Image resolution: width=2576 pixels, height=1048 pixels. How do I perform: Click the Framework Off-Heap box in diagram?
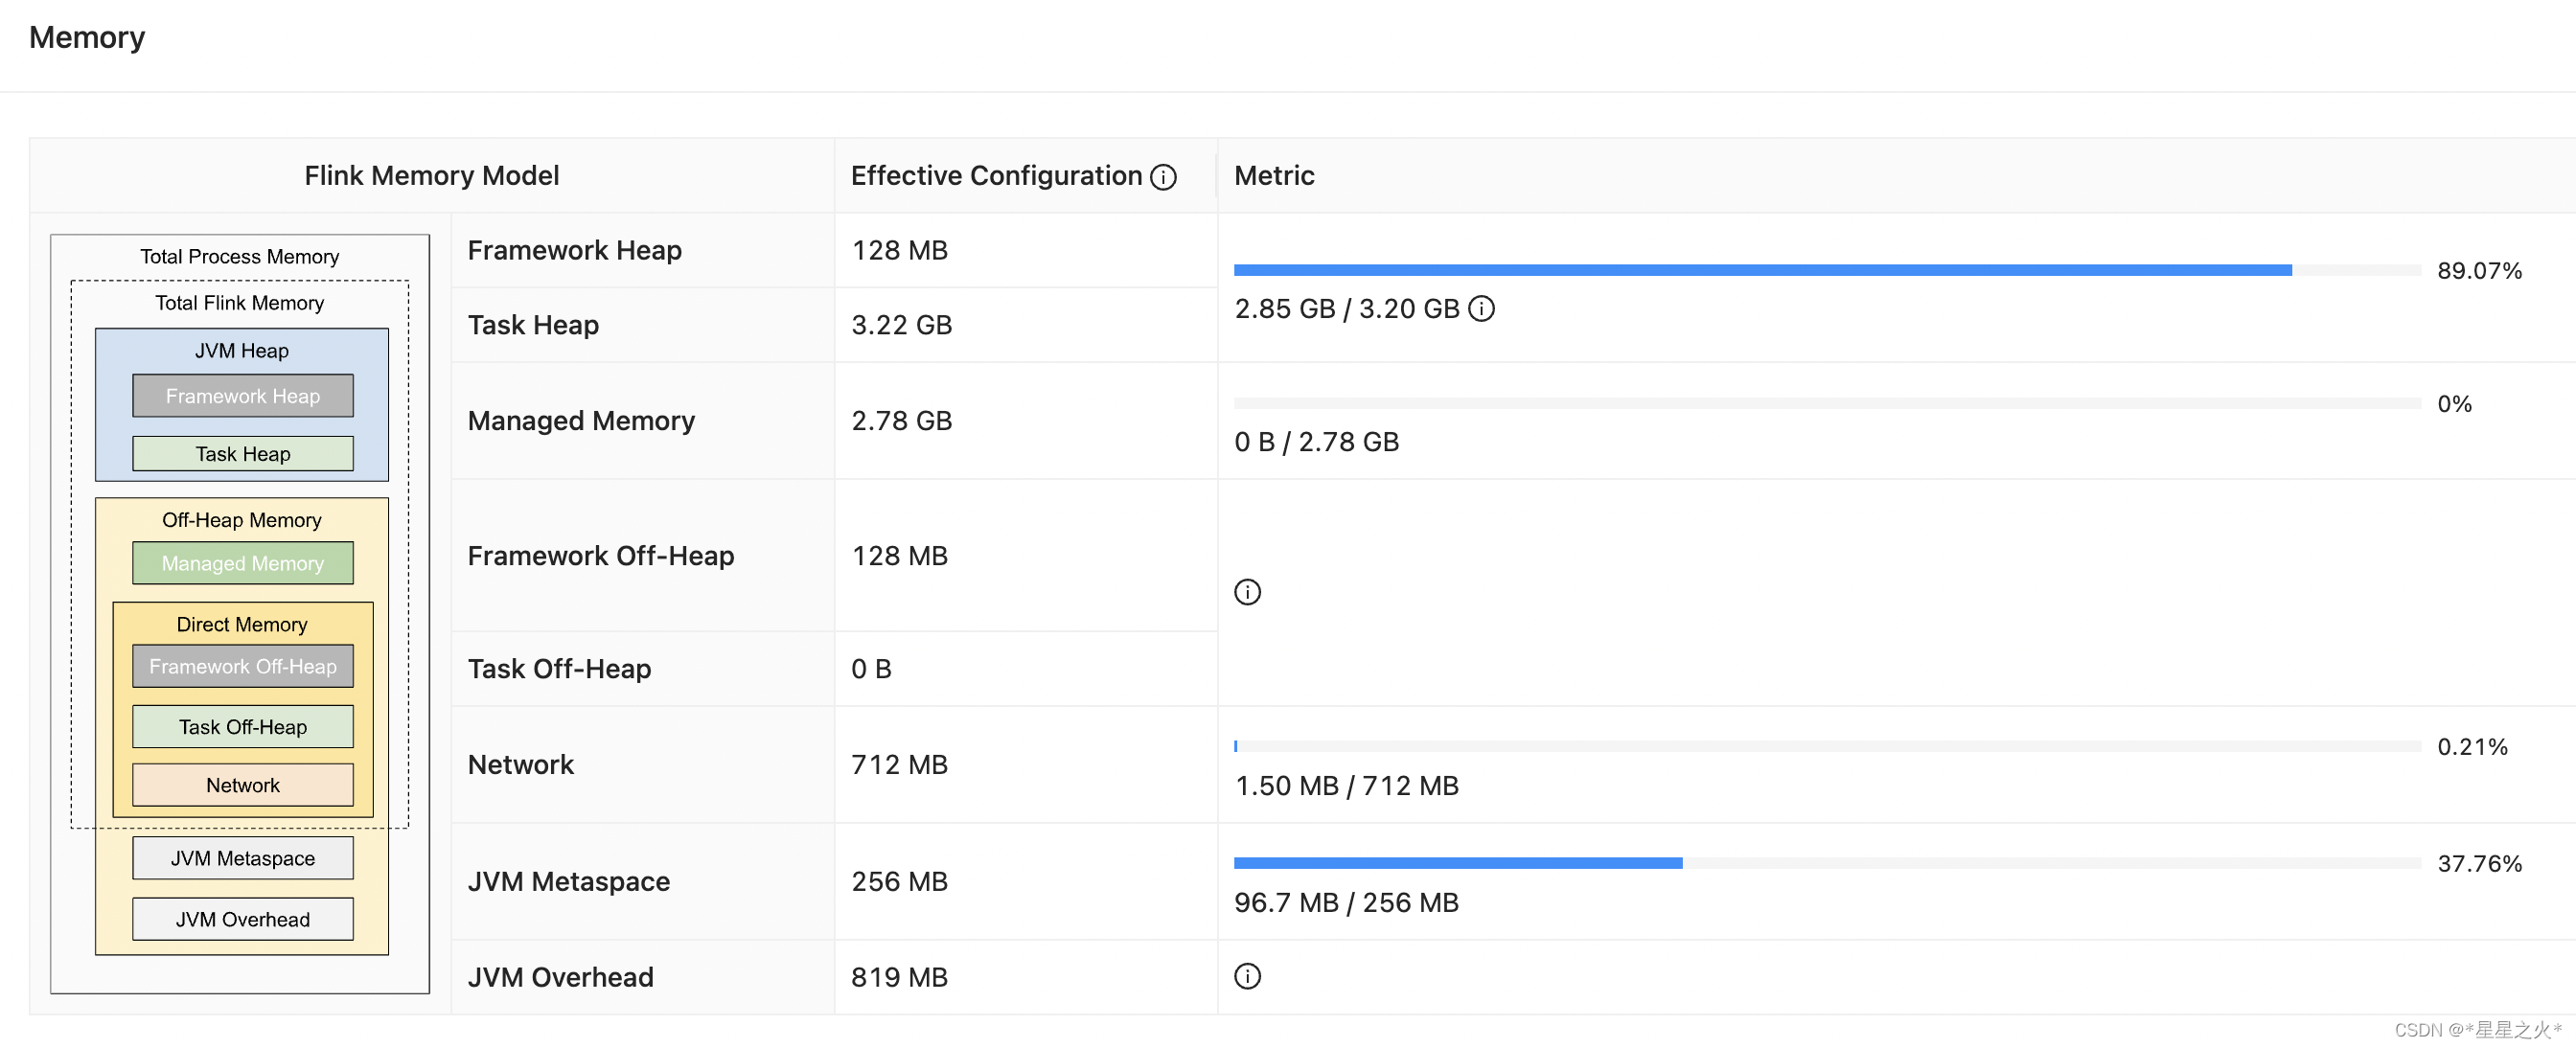[243, 666]
